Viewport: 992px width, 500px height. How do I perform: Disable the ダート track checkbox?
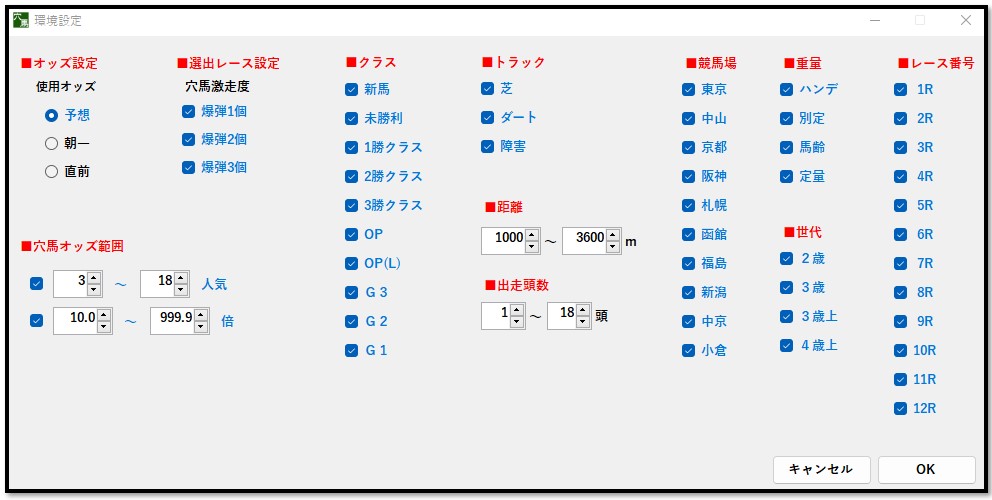pyautogui.click(x=488, y=118)
